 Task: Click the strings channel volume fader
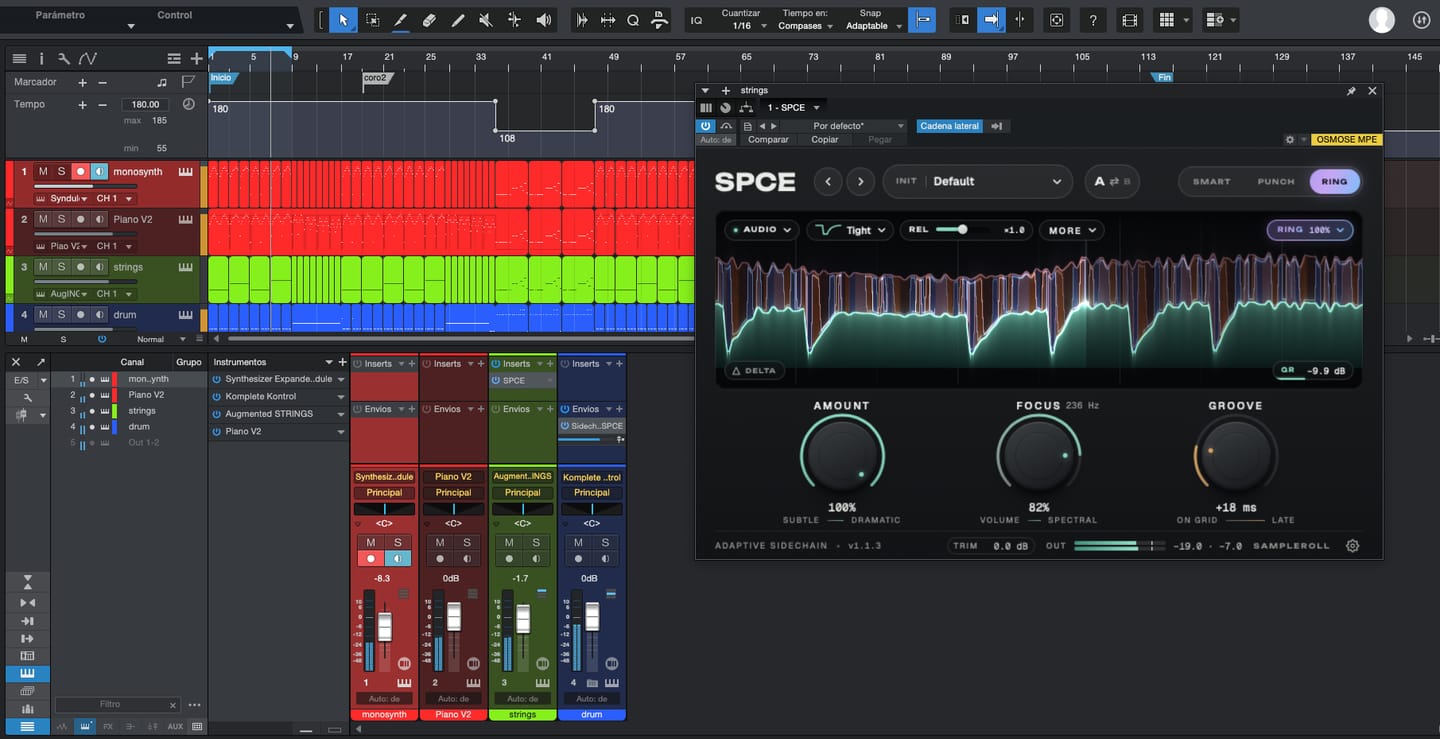(522, 619)
